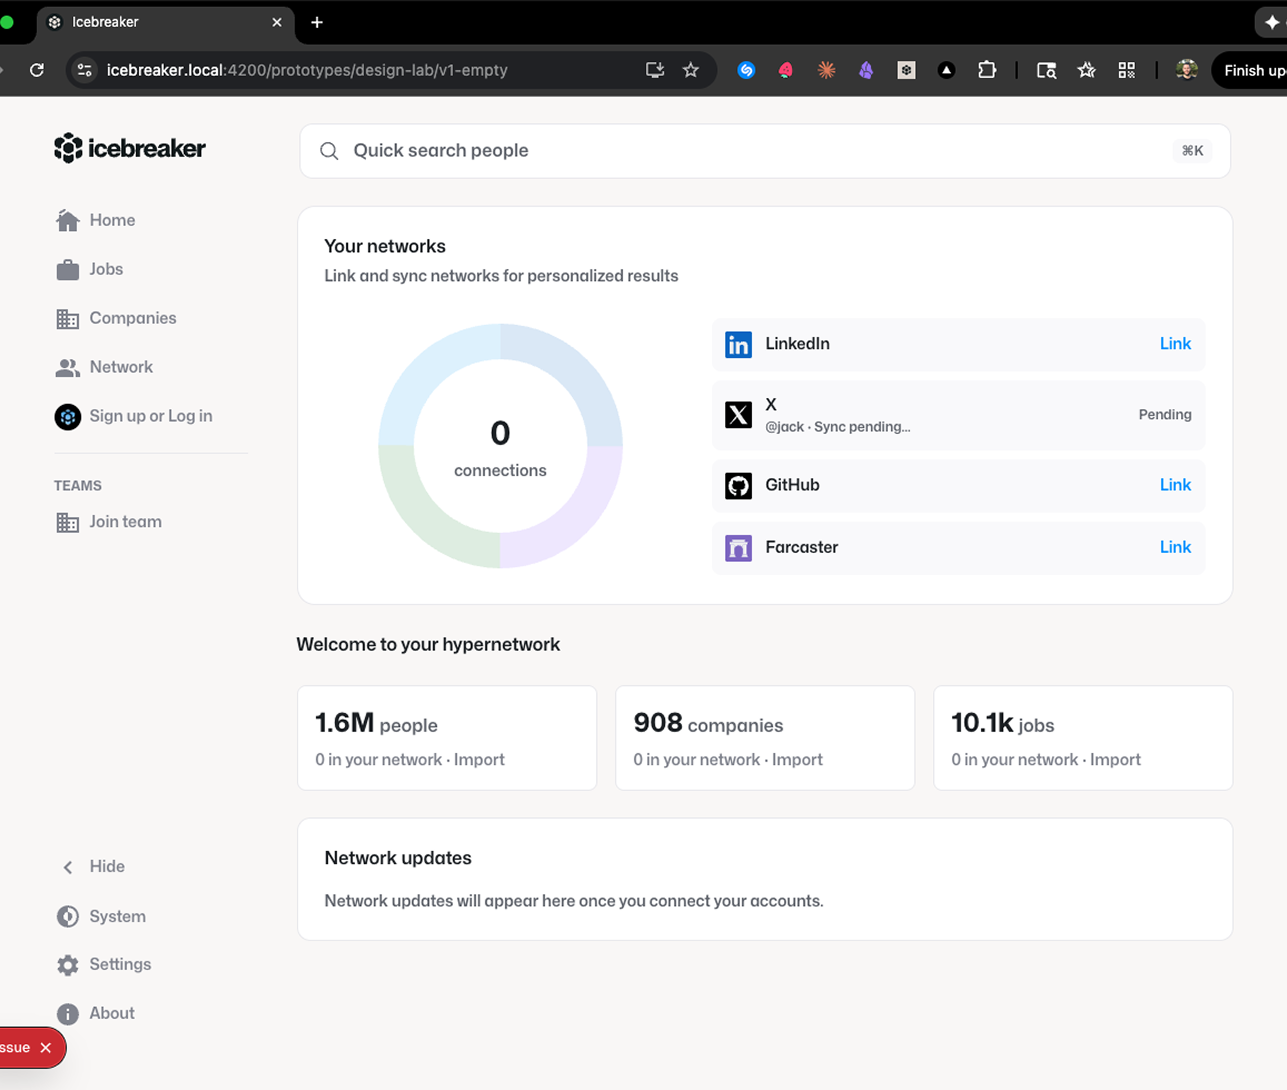Click the connections donut chart
Viewport: 1287px width, 1090px height.
[x=500, y=446]
